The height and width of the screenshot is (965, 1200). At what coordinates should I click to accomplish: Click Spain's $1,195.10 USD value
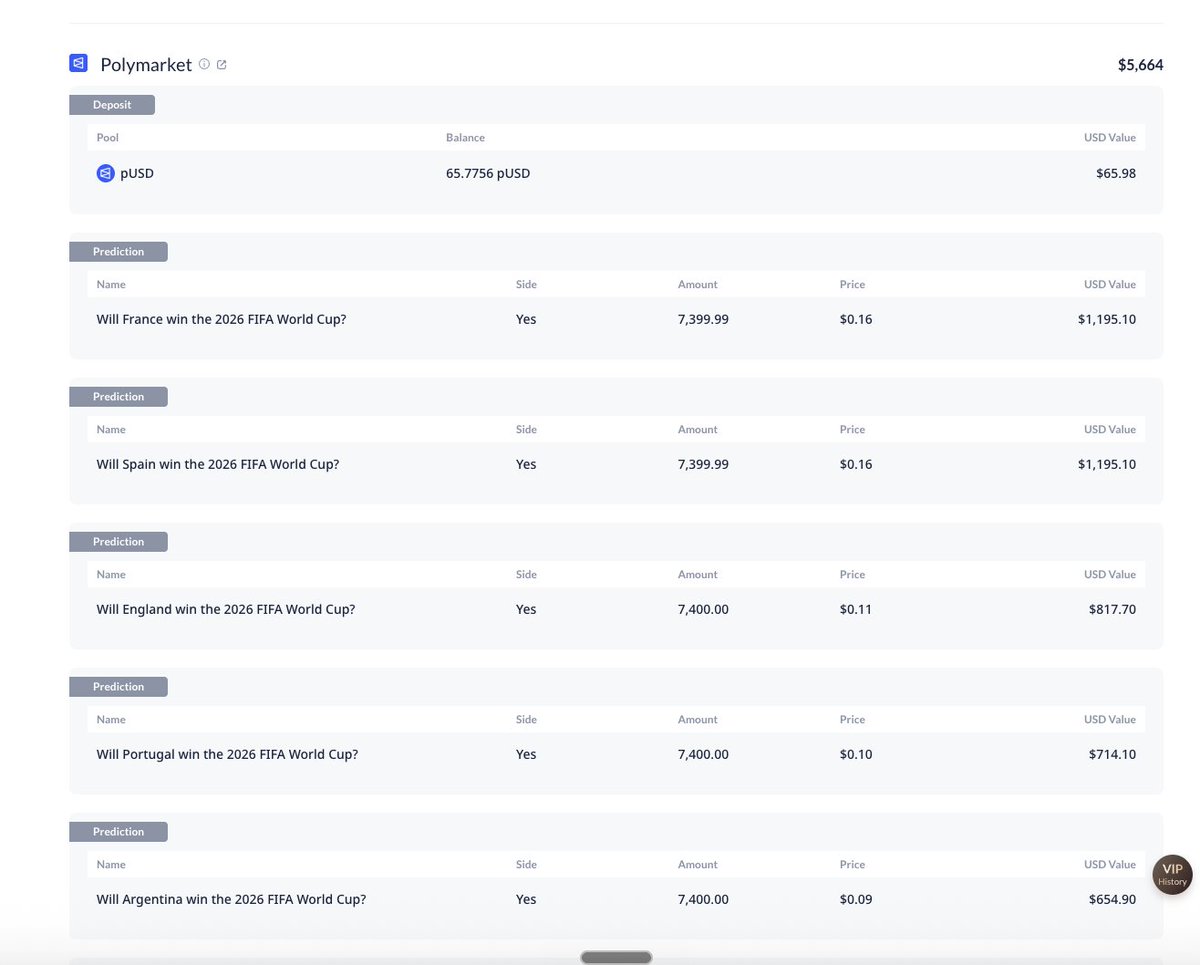pyautogui.click(x=1107, y=464)
